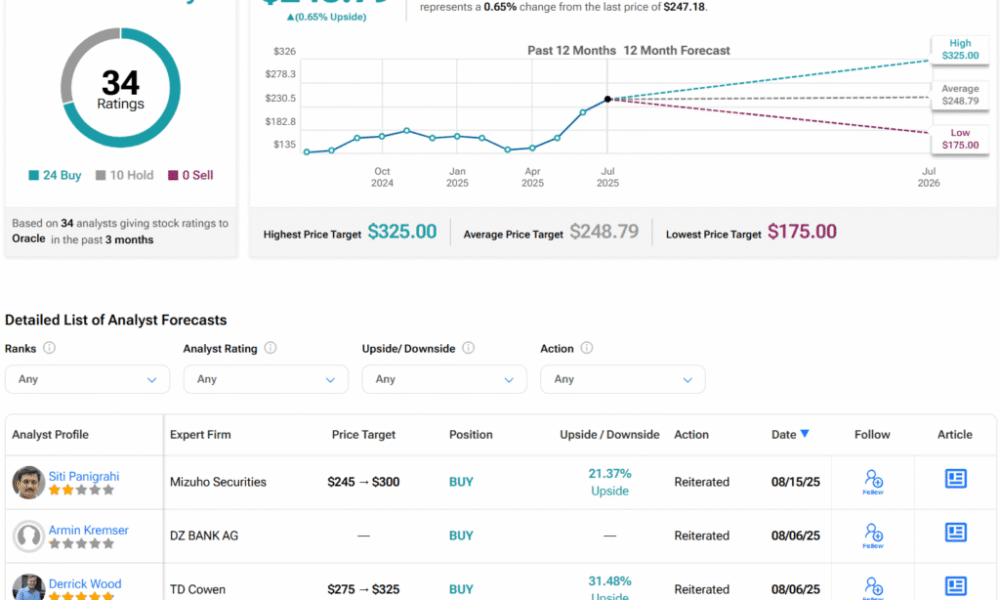Click the 24 Buy legend swatch
Screen dimensions: 1000x600
pyautogui.click(x=34, y=175)
